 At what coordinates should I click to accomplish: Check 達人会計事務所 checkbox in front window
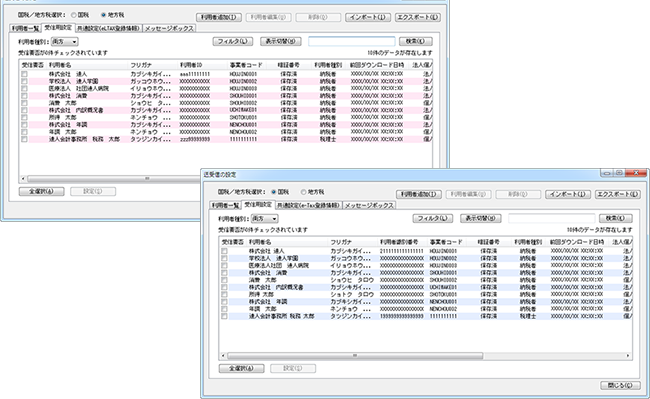224,316
